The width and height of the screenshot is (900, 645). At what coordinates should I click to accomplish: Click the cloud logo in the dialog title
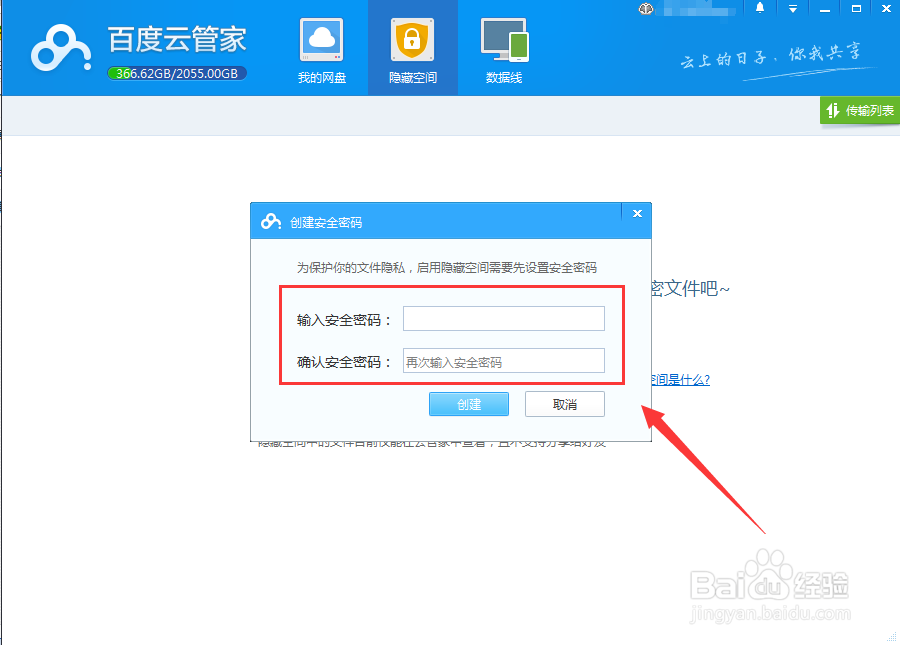271,222
